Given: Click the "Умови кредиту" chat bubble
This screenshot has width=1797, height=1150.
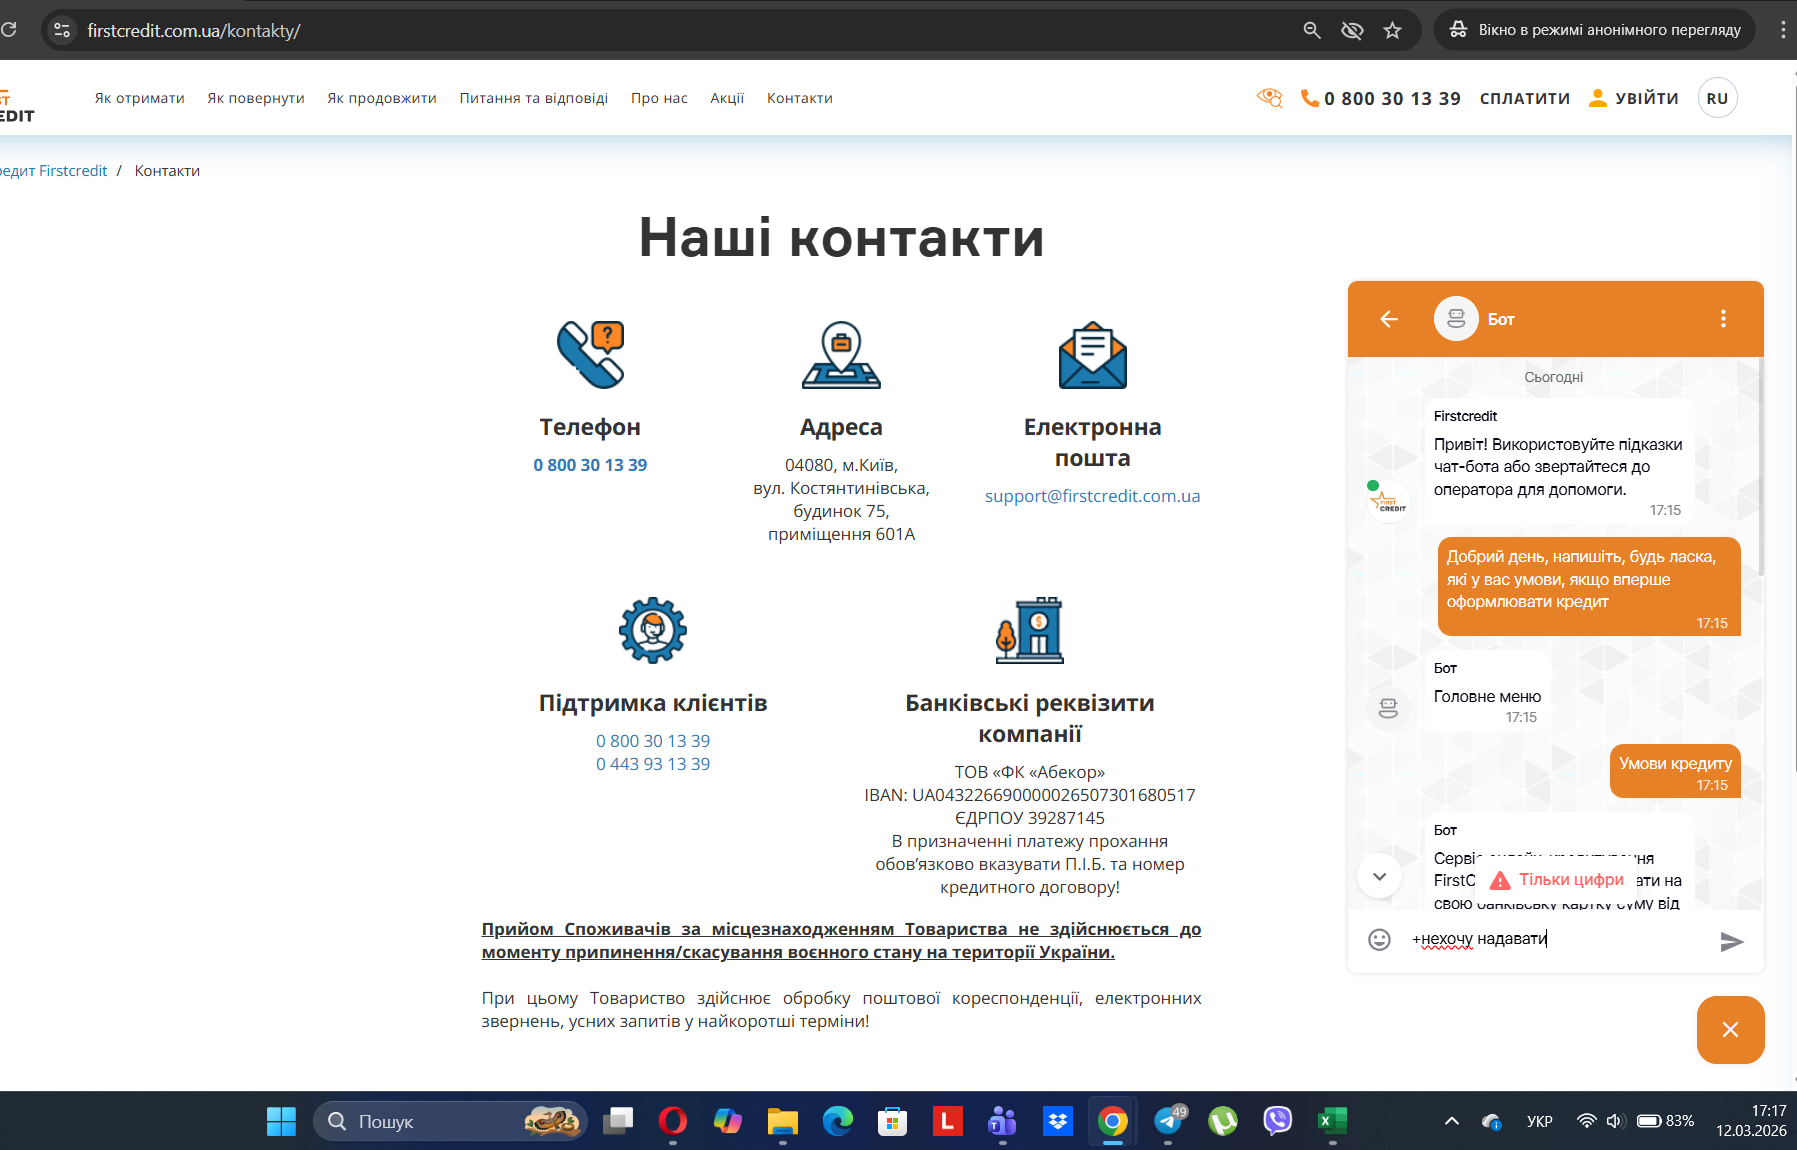Looking at the screenshot, I should [x=1675, y=771].
